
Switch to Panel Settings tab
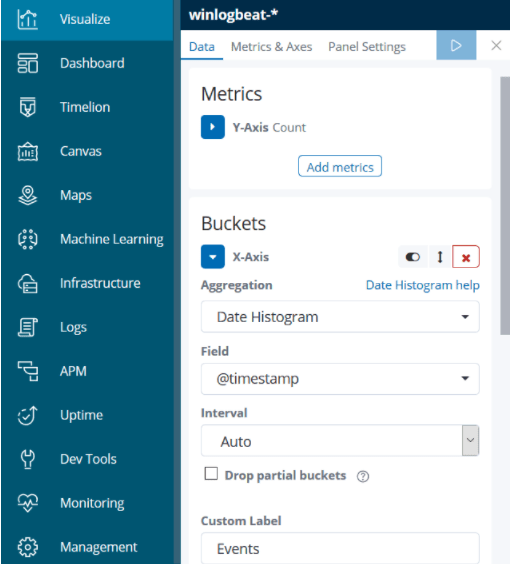click(x=367, y=47)
